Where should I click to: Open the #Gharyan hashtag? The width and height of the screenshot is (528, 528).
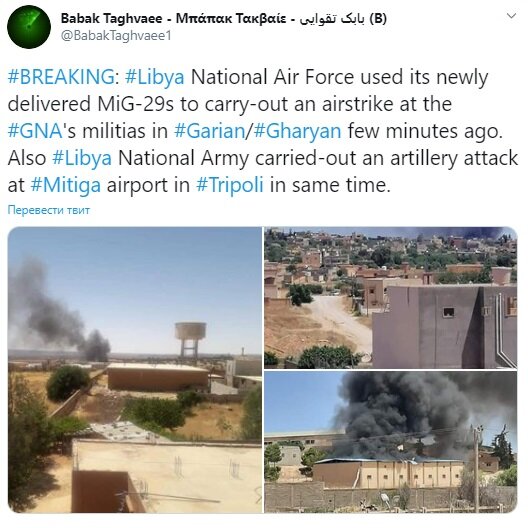(x=297, y=131)
